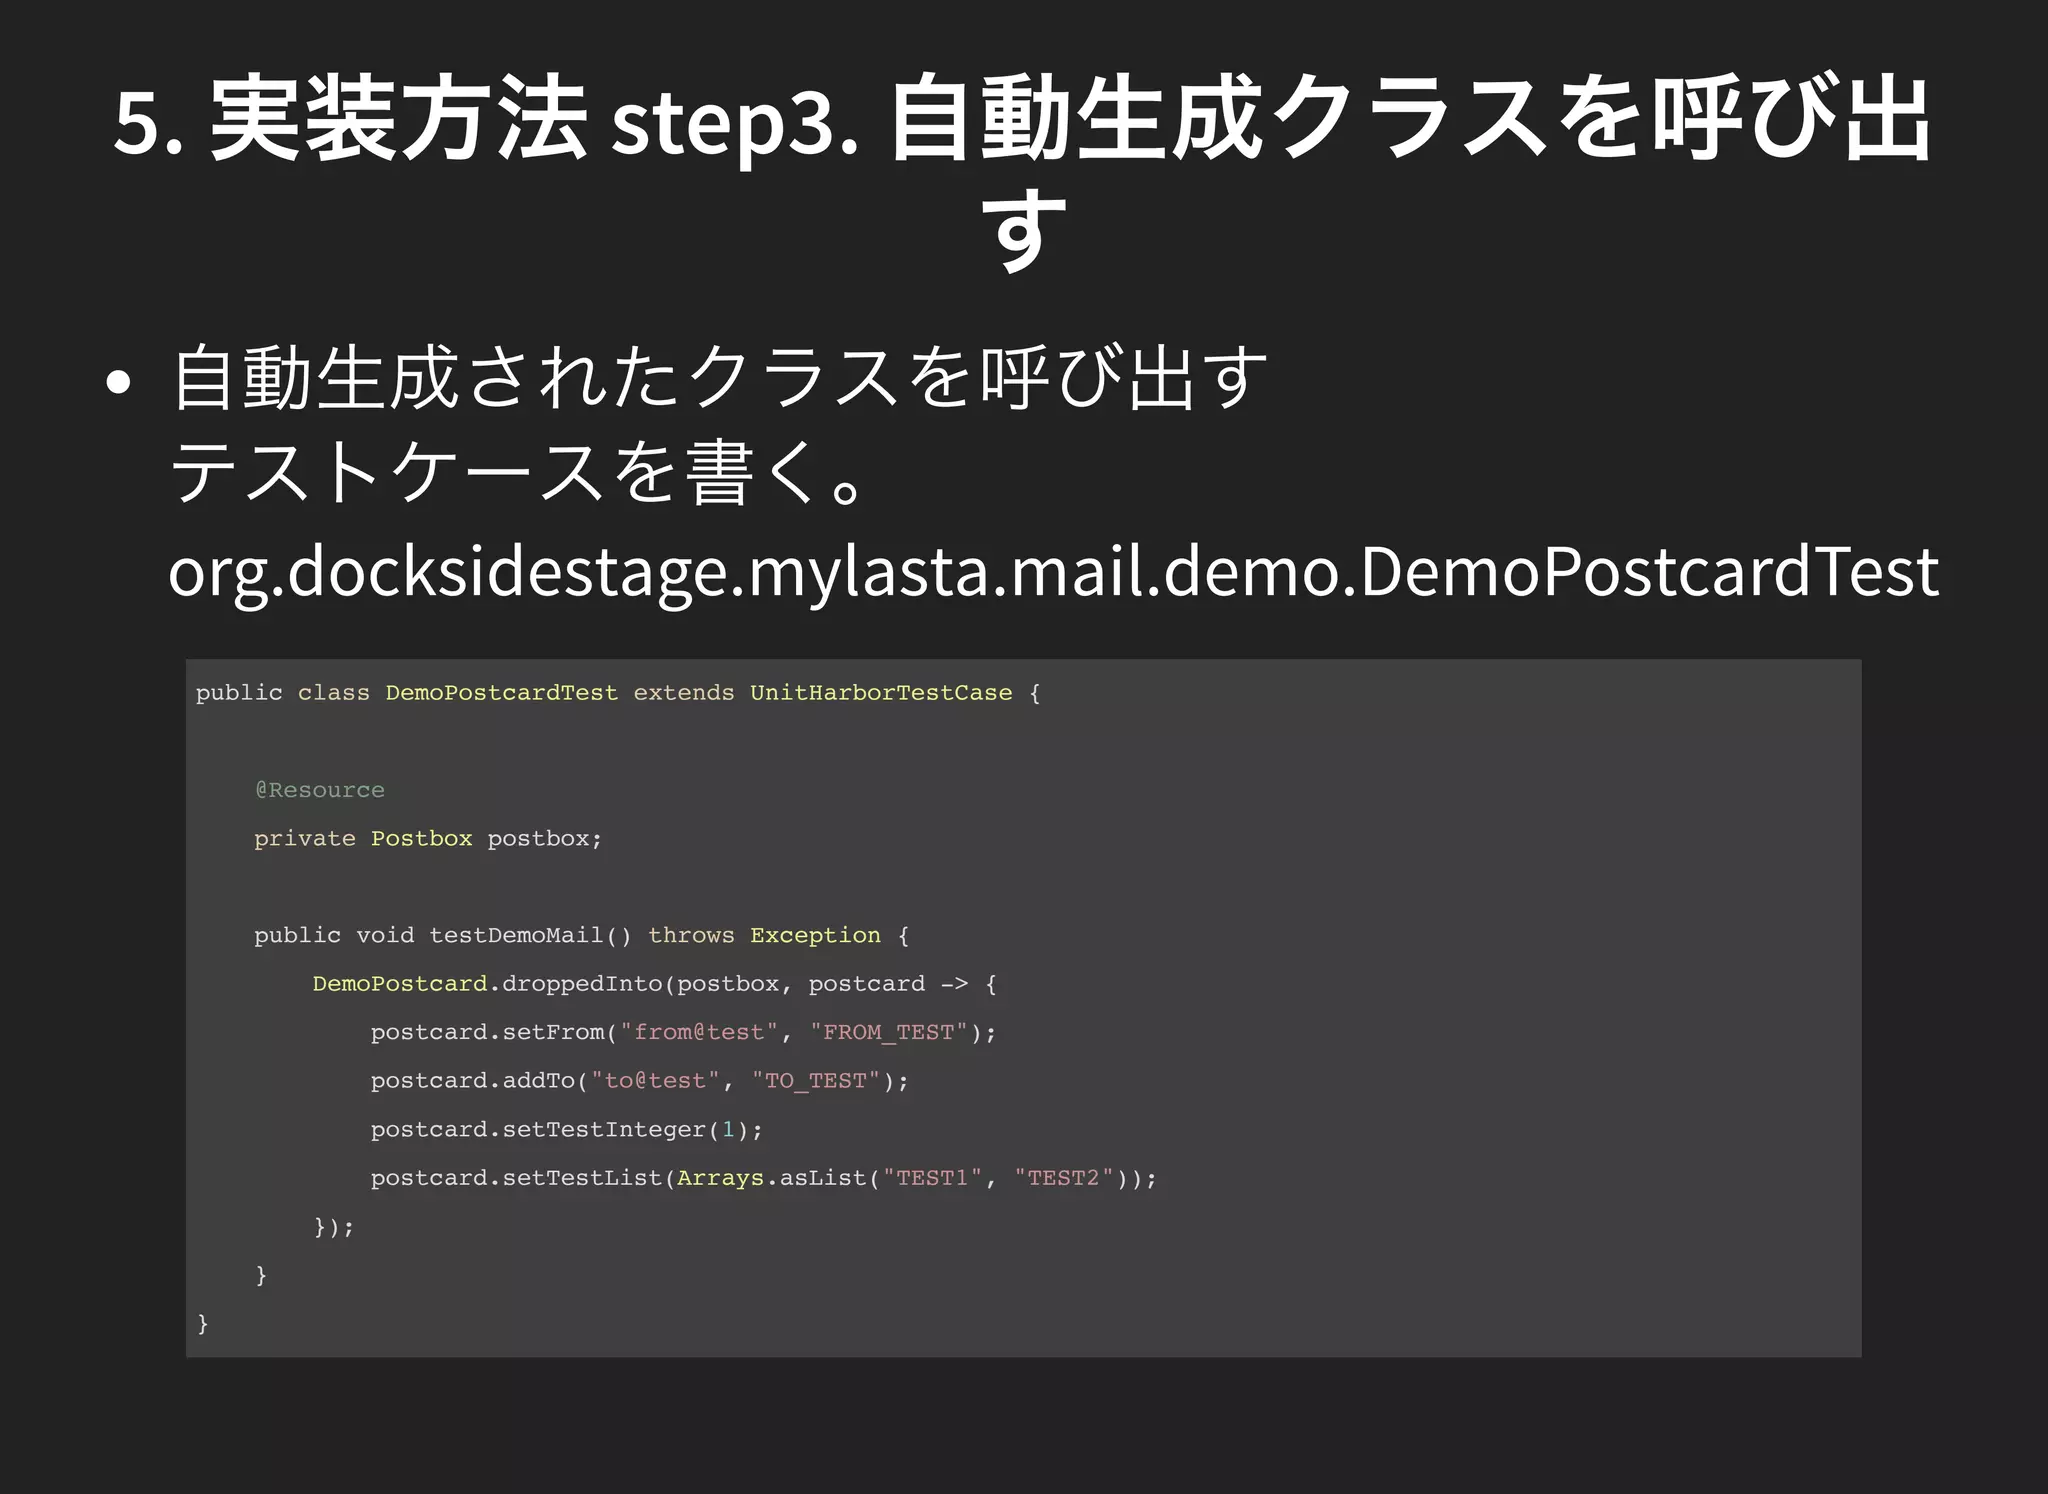Click the testDemoMail method name
Image resolution: width=2048 pixels, height=1494 pixels.
(516, 936)
